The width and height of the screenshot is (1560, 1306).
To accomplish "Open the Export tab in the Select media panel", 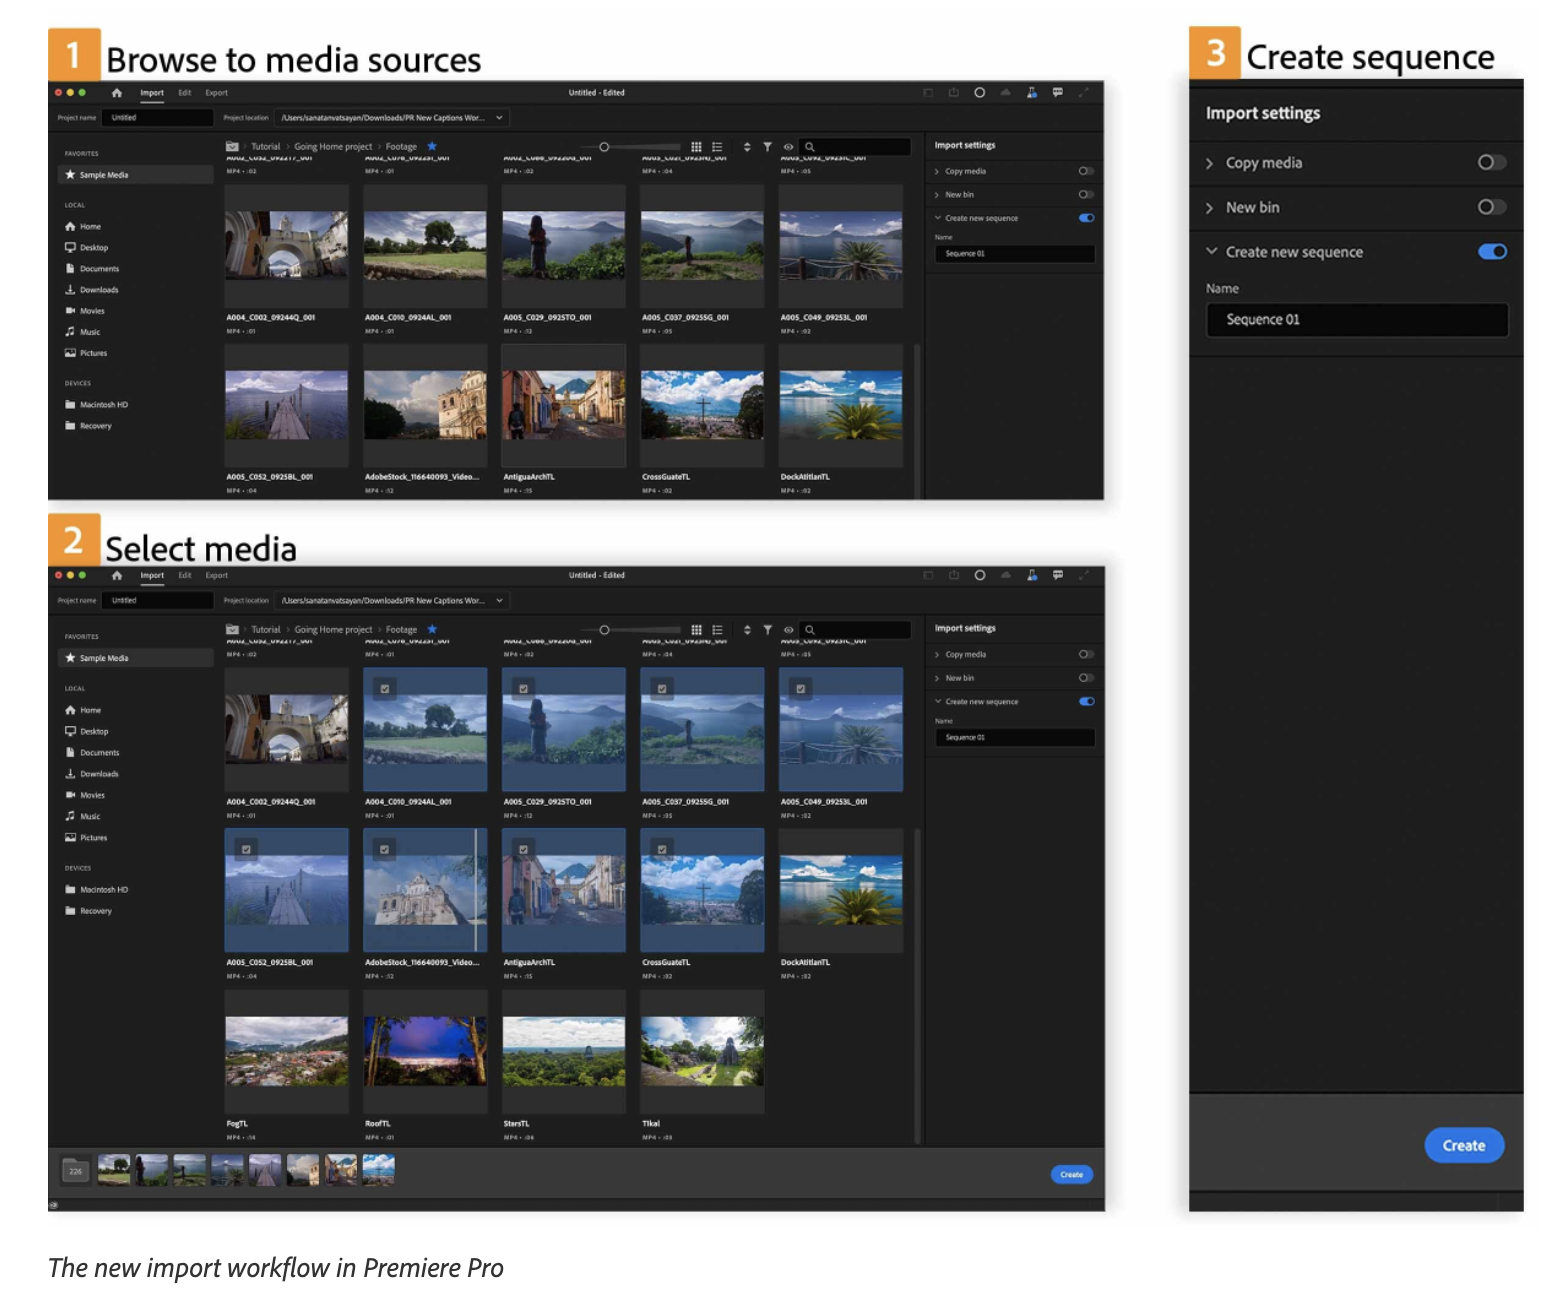I will (x=217, y=576).
